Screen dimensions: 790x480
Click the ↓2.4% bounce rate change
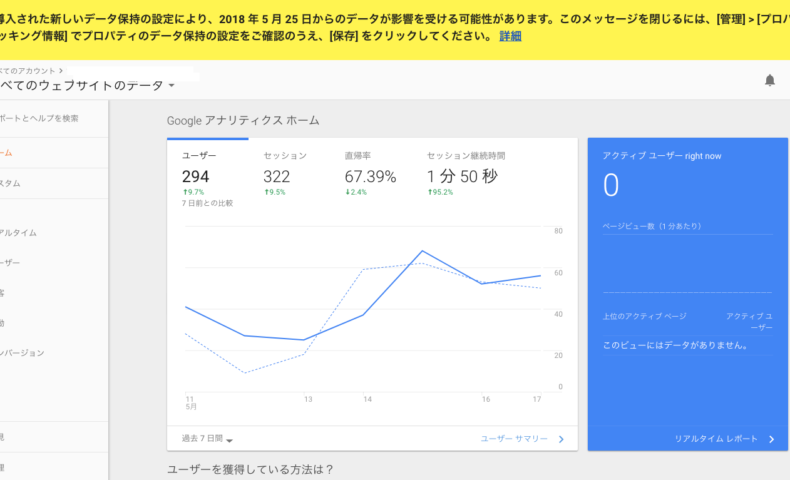[356, 192]
